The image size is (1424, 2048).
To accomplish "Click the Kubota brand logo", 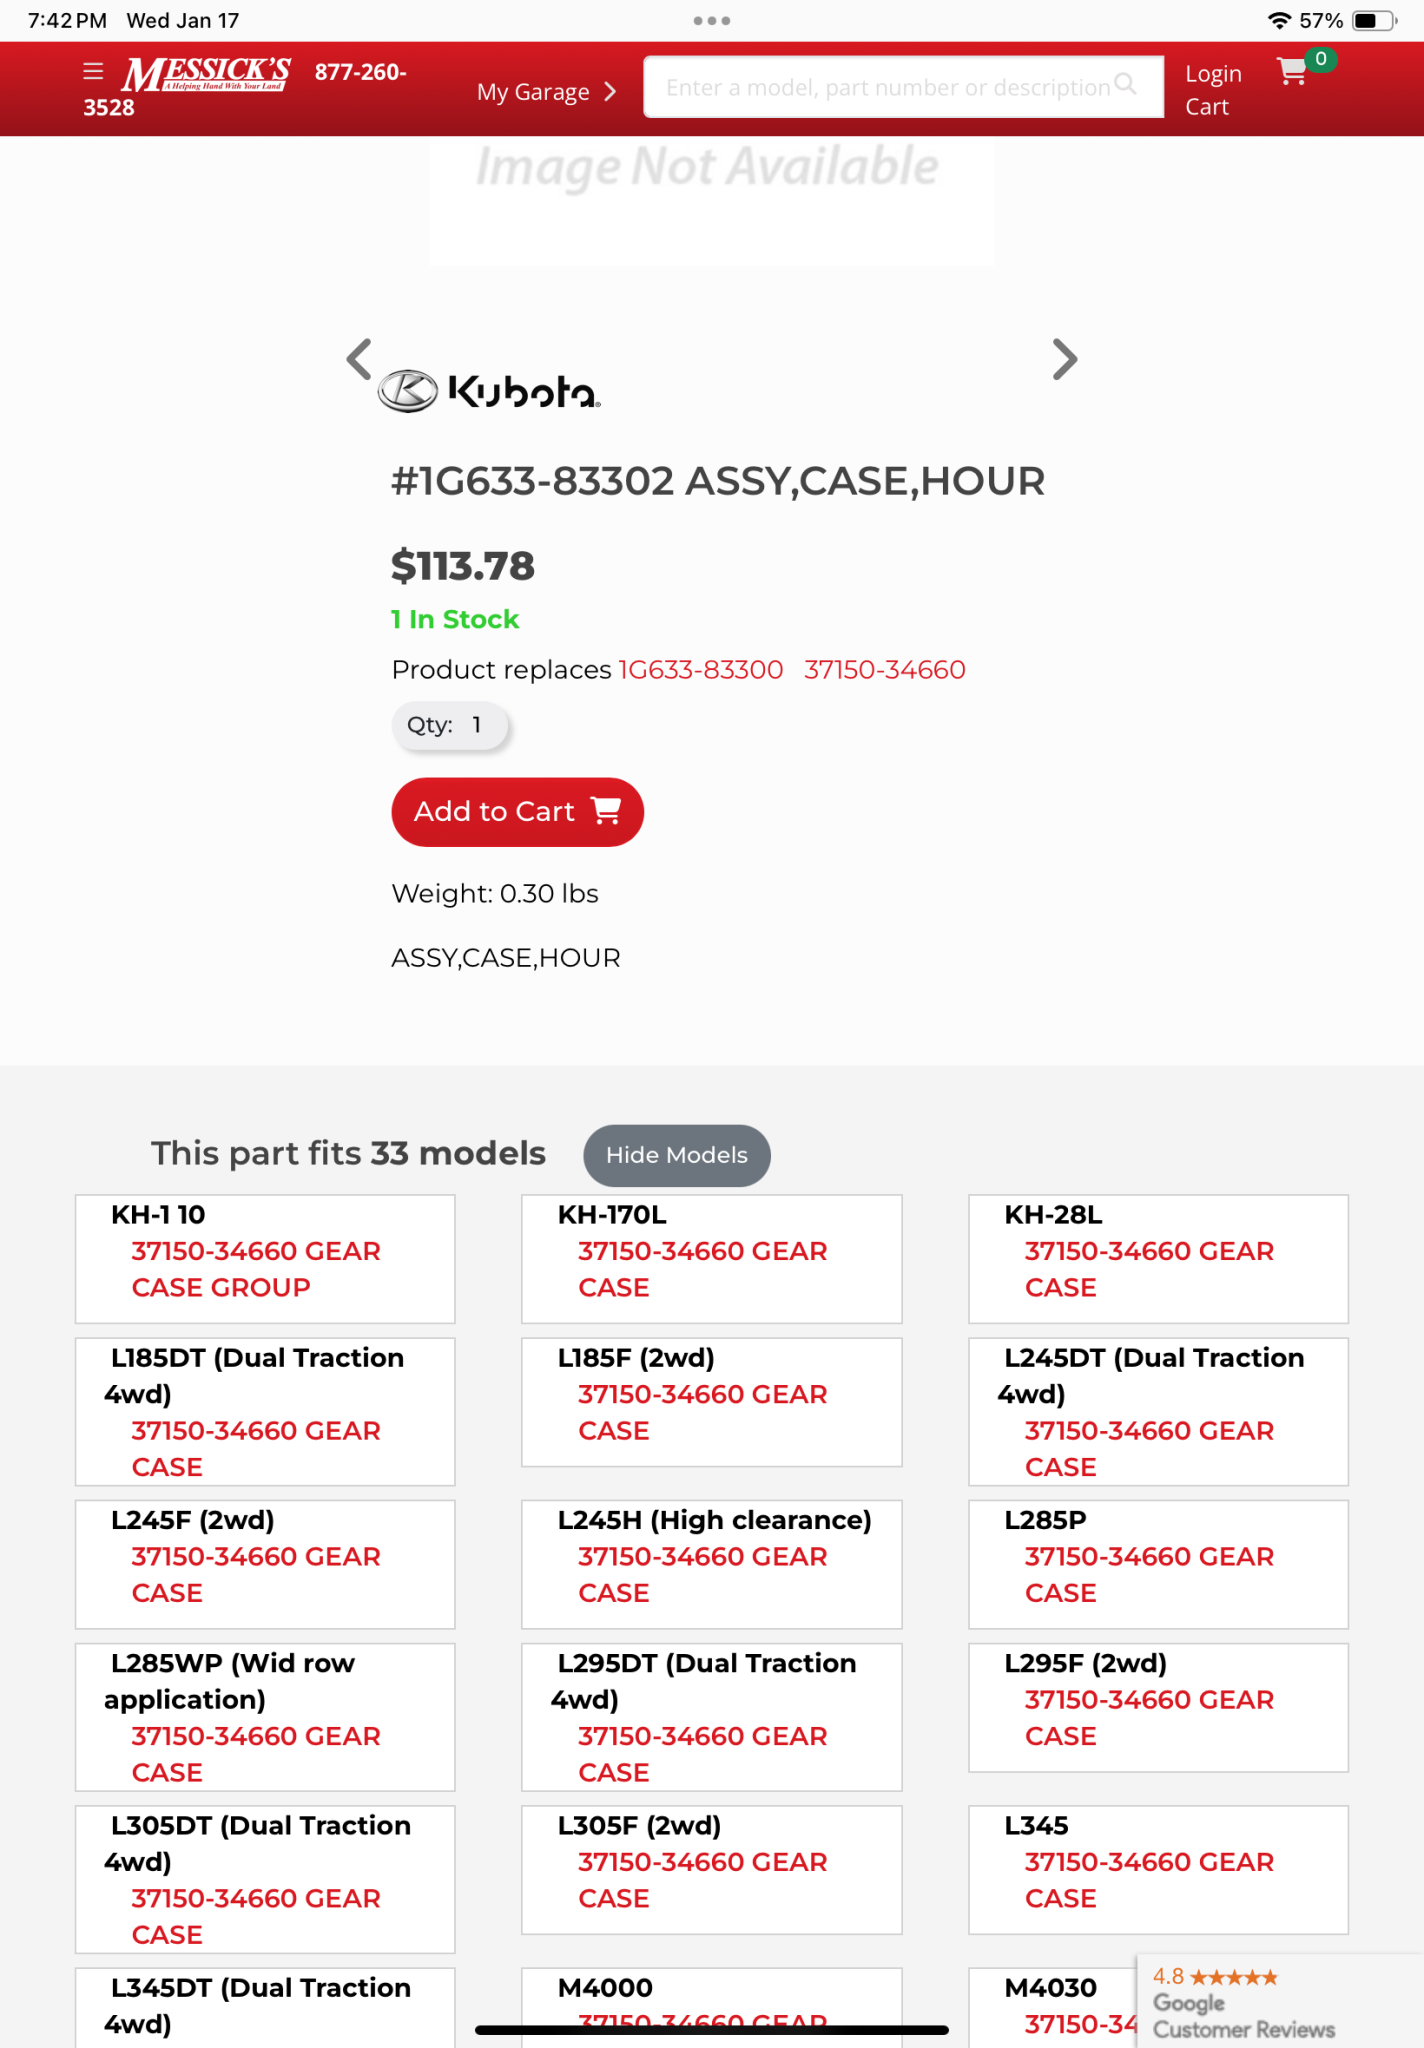I will tap(489, 391).
